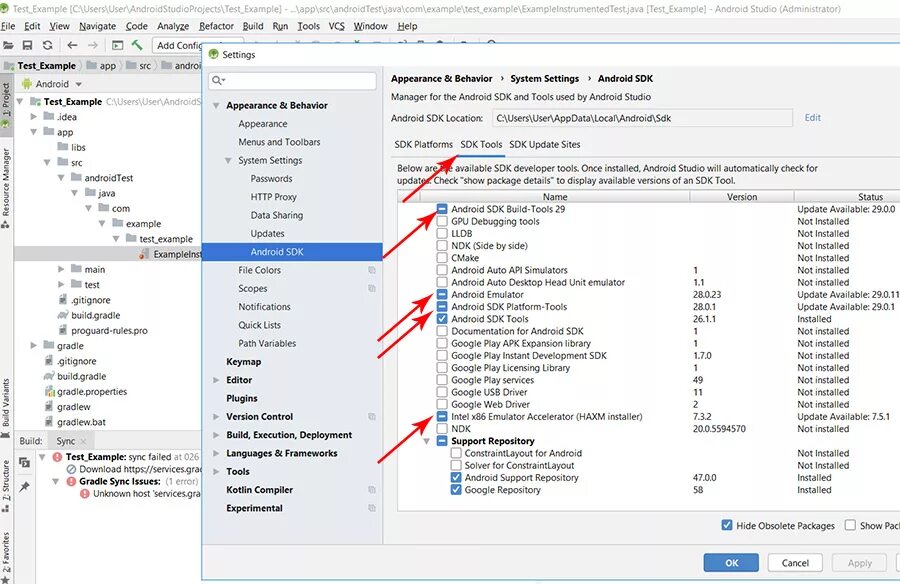Collapse System Settings subtree
The width and height of the screenshot is (900, 584).
pos(228,161)
